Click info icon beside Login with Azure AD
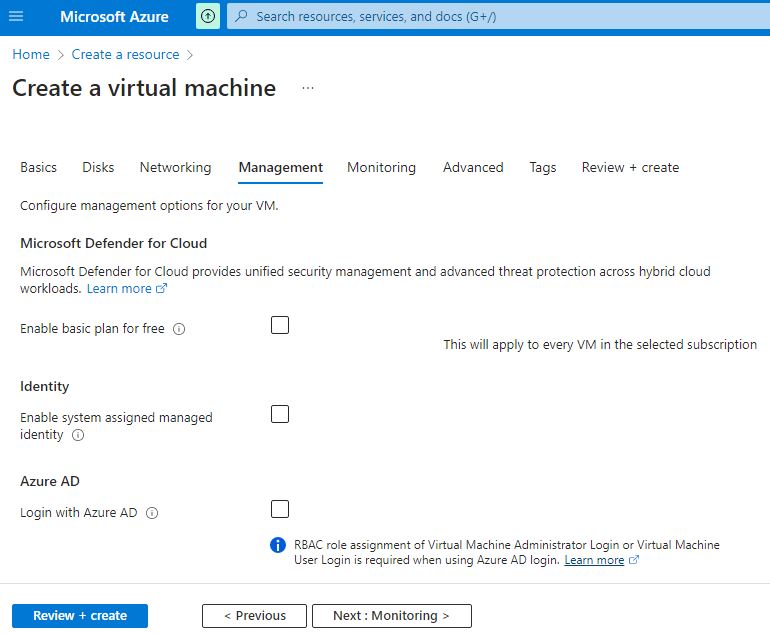The height and width of the screenshot is (634, 770). click(x=152, y=513)
